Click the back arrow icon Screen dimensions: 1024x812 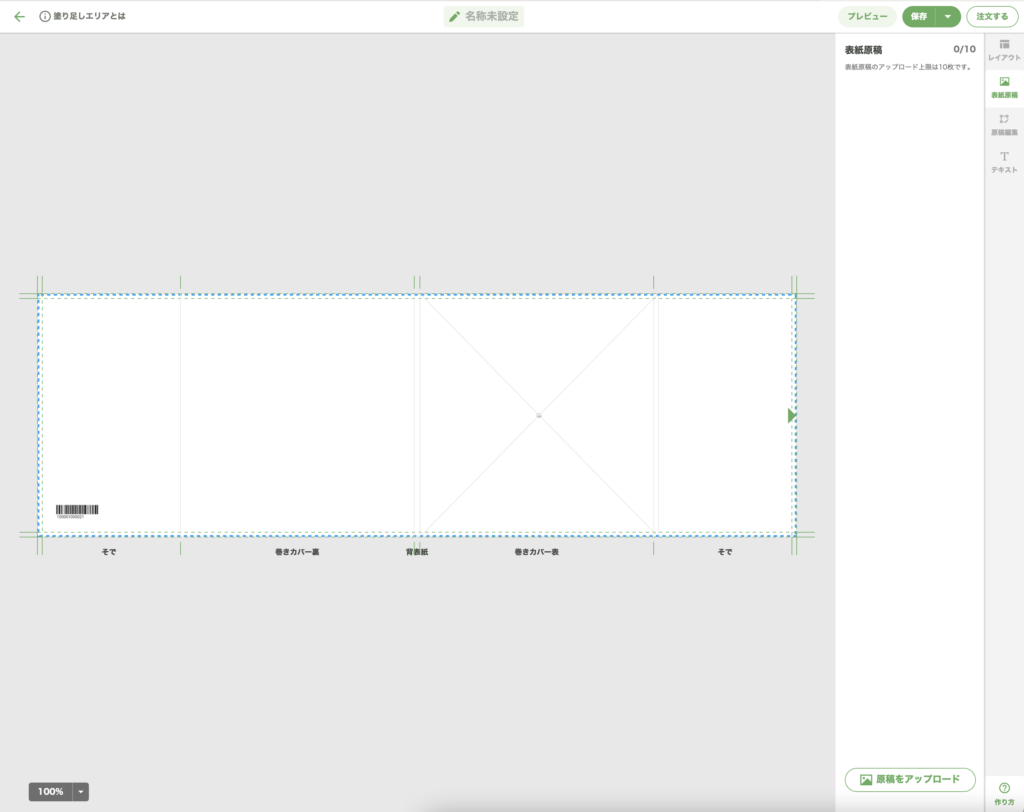[19, 17]
